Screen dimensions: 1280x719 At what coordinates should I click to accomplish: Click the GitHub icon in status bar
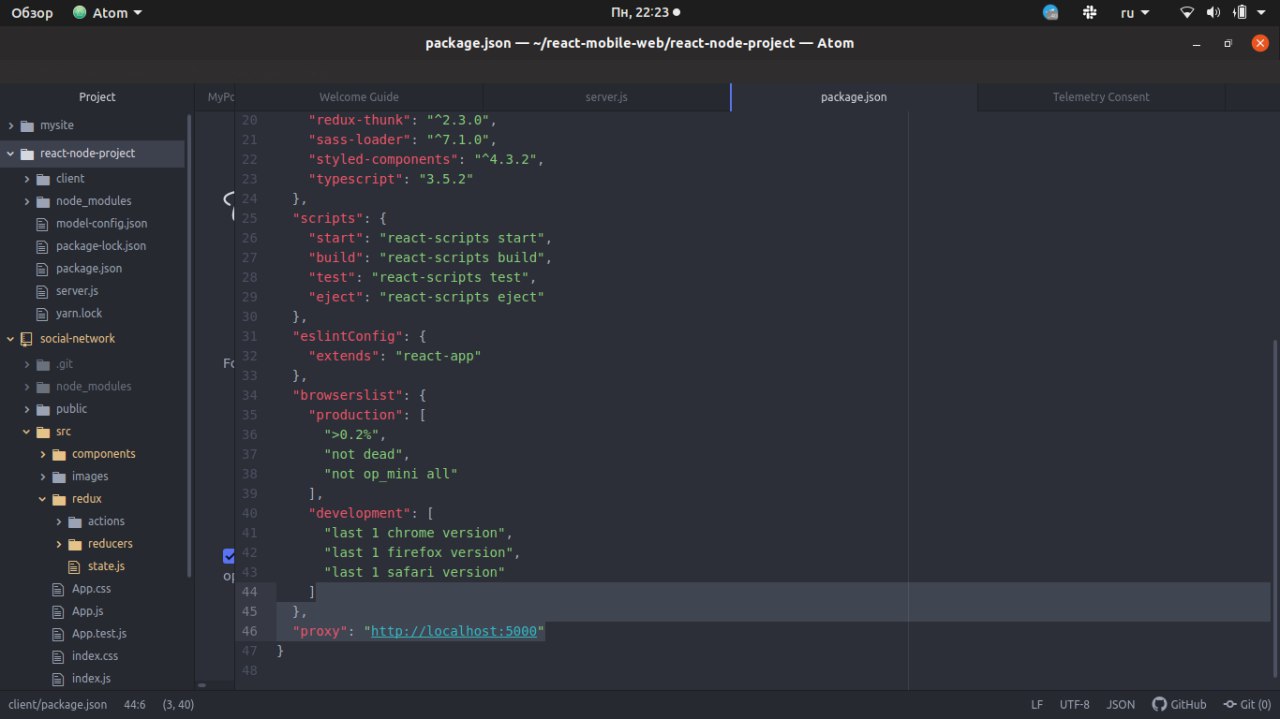(x=1159, y=704)
